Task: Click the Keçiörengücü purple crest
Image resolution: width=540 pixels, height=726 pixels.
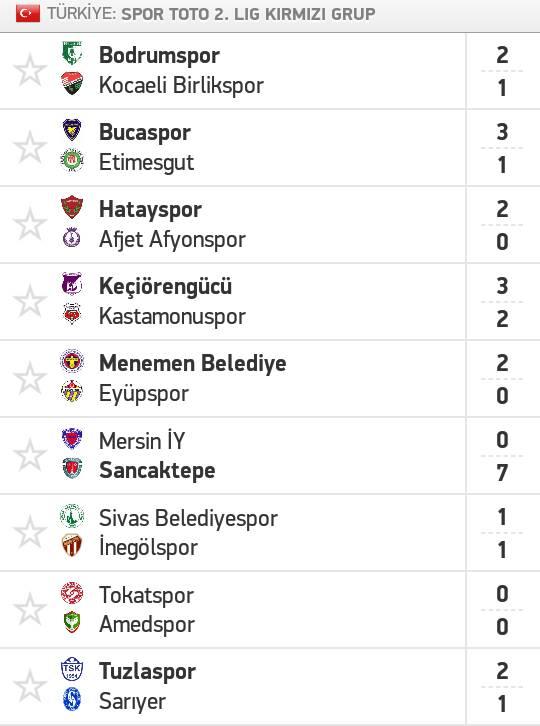Action: point(72,284)
